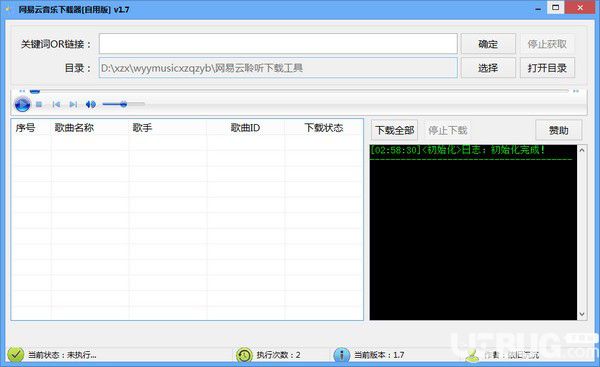Click the playback seek bar thumb
The height and width of the screenshot is (367, 600).
pyautogui.click(x=35, y=91)
